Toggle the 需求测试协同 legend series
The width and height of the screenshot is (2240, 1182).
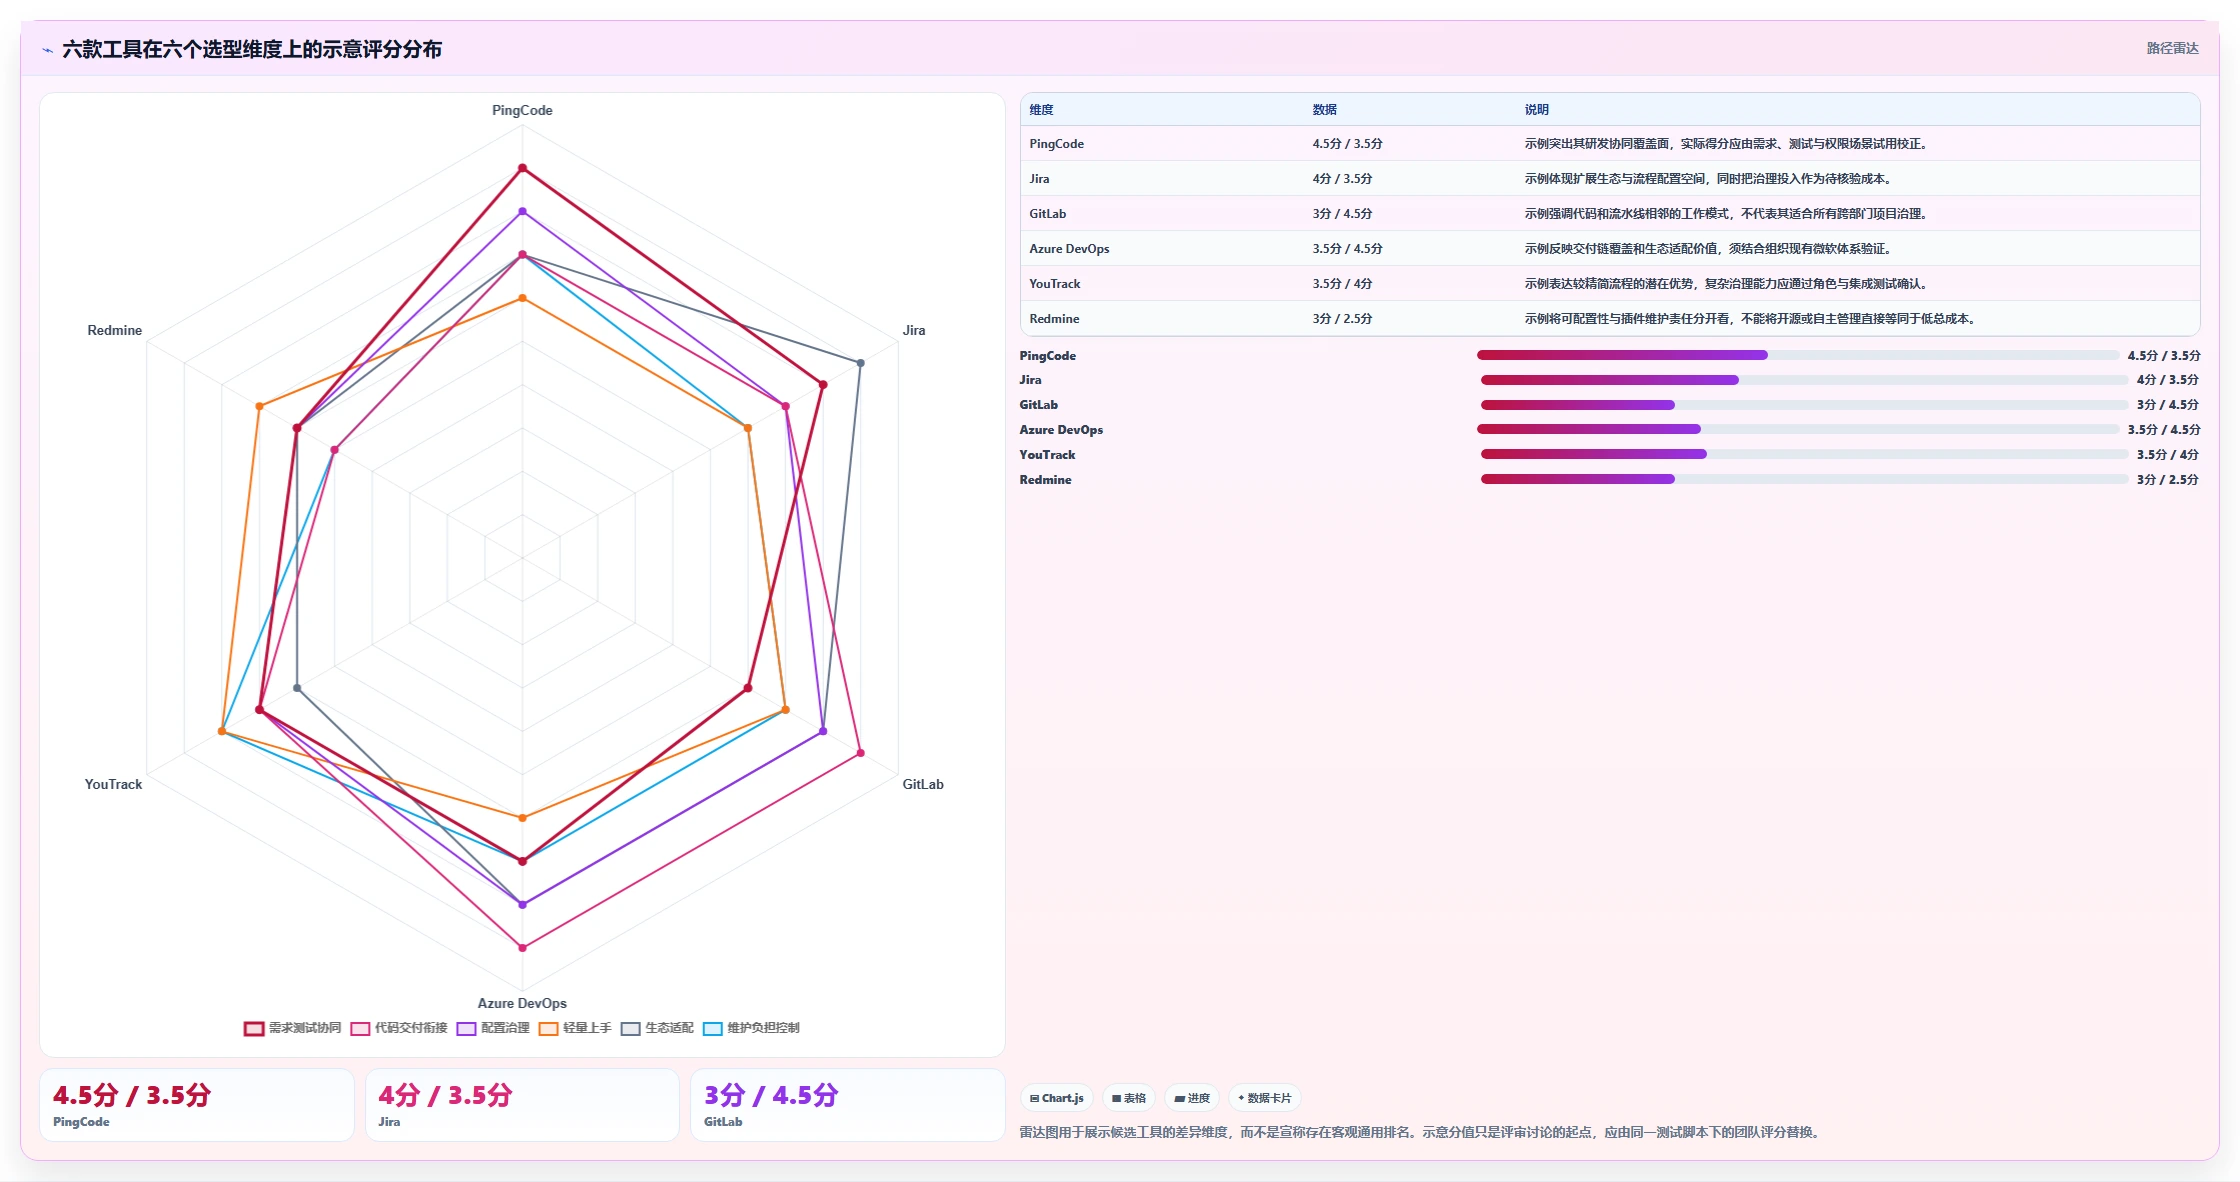click(293, 1028)
